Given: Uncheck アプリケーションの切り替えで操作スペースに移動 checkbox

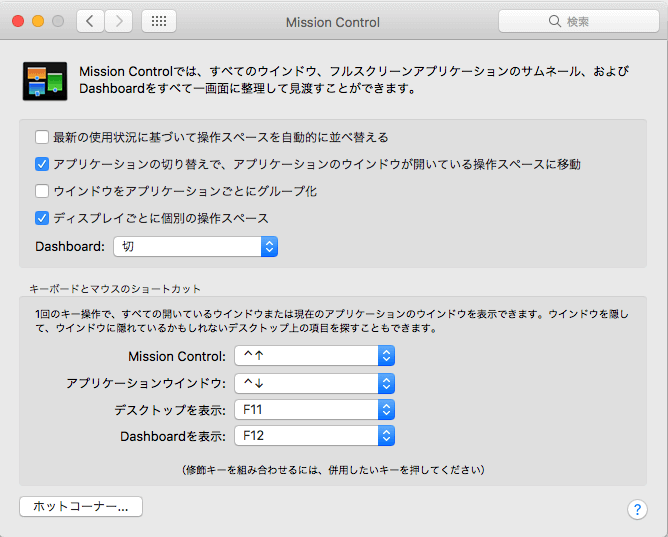Looking at the screenshot, I should point(42,164).
